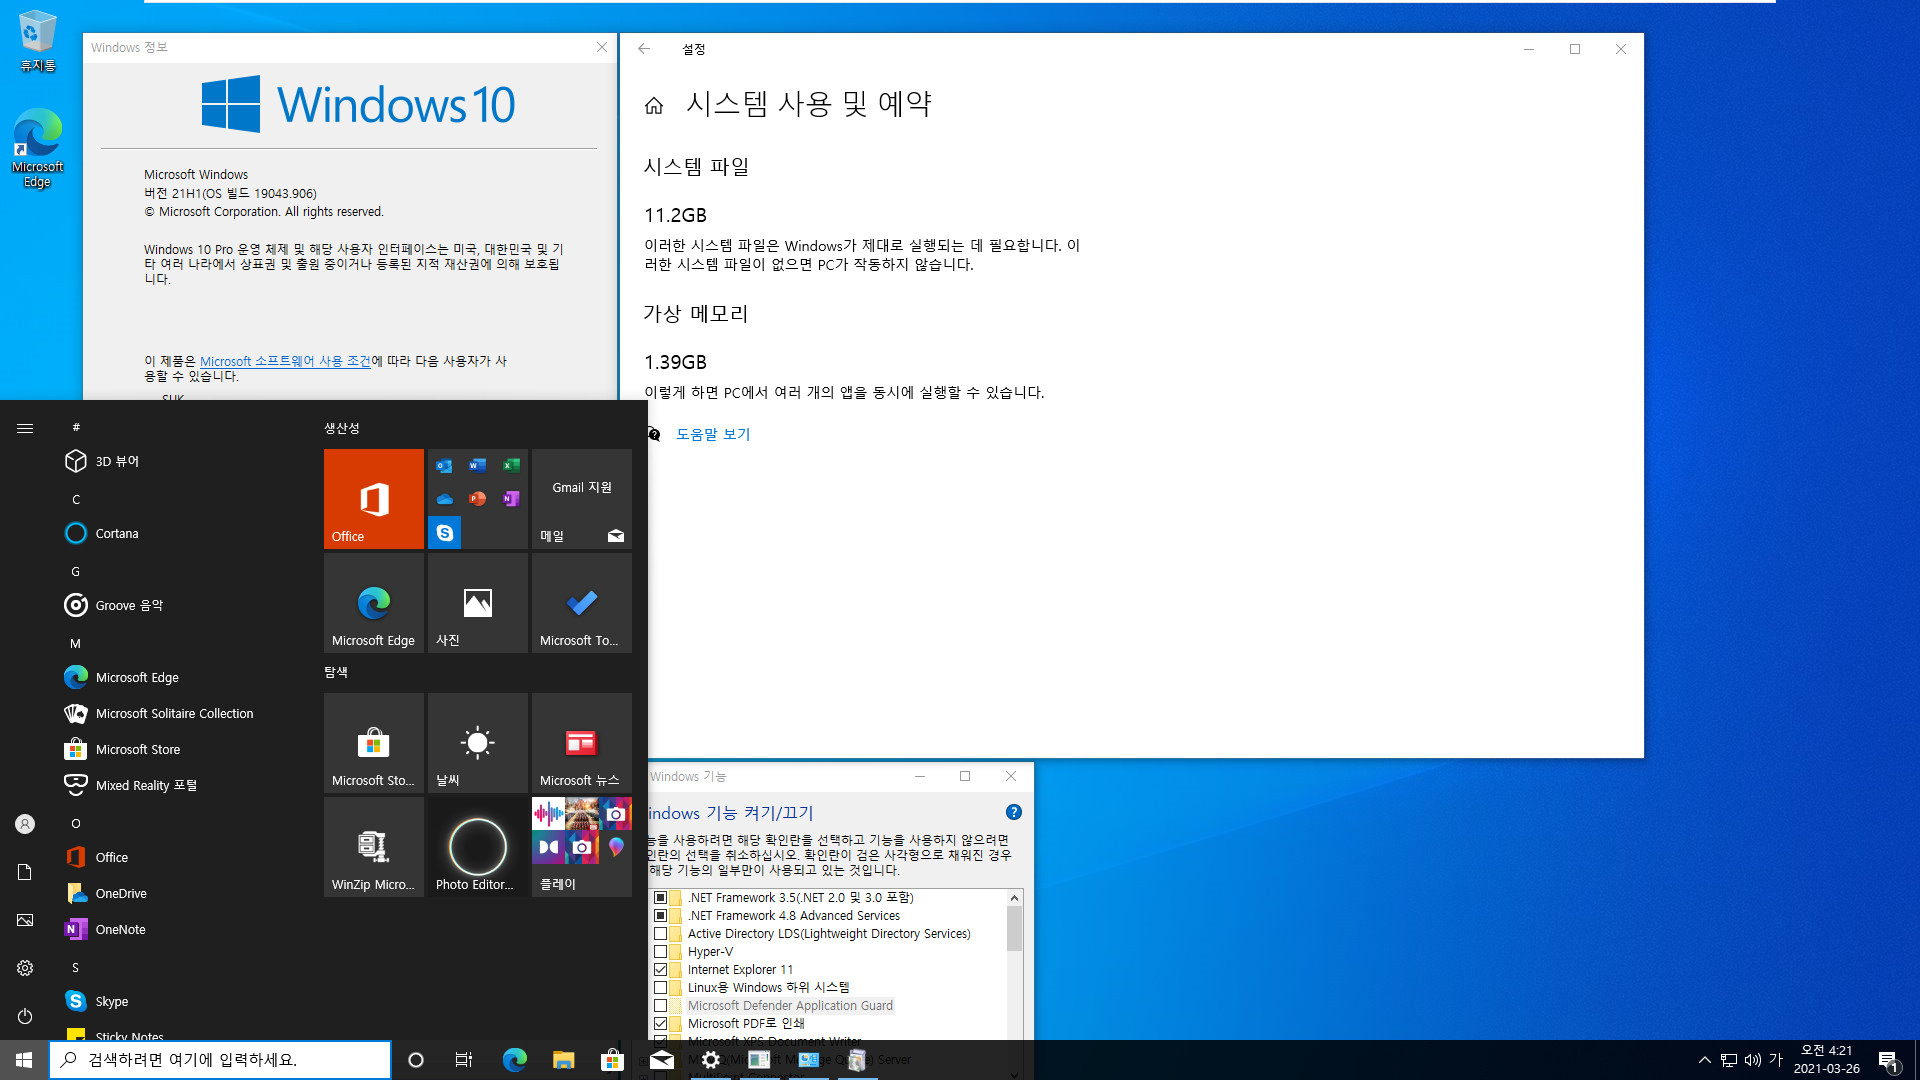Open Recycle Bin desktop icon
Image resolution: width=1920 pixels, height=1080 pixels.
pyautogui.click(x=38, y=42)
